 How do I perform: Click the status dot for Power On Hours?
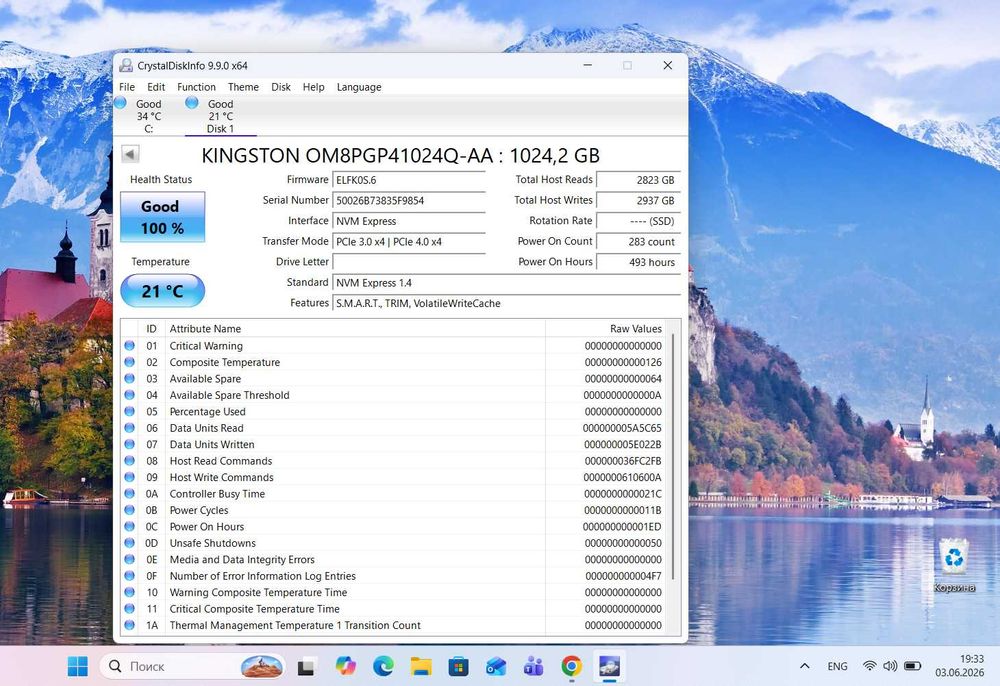pos(129,527)
